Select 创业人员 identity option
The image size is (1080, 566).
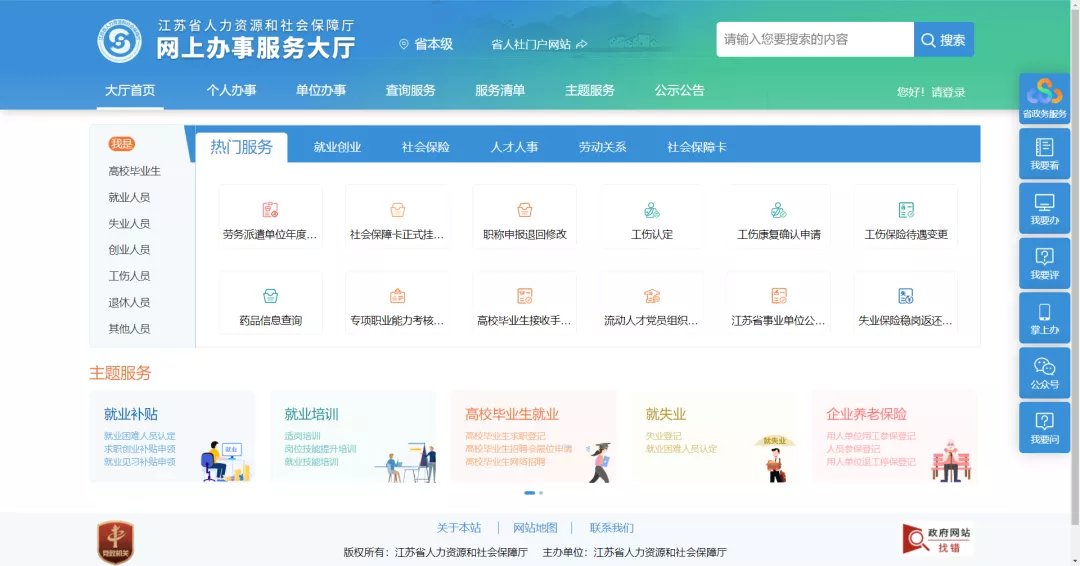coord(129,249)
